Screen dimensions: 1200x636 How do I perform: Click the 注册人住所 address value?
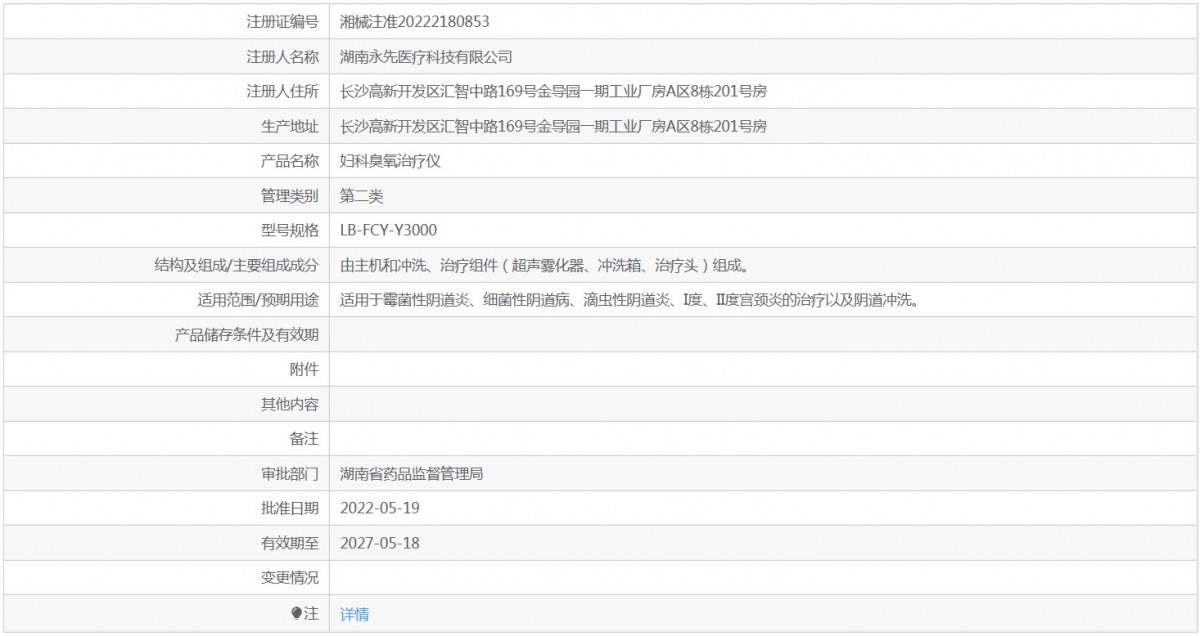point(553,92)
